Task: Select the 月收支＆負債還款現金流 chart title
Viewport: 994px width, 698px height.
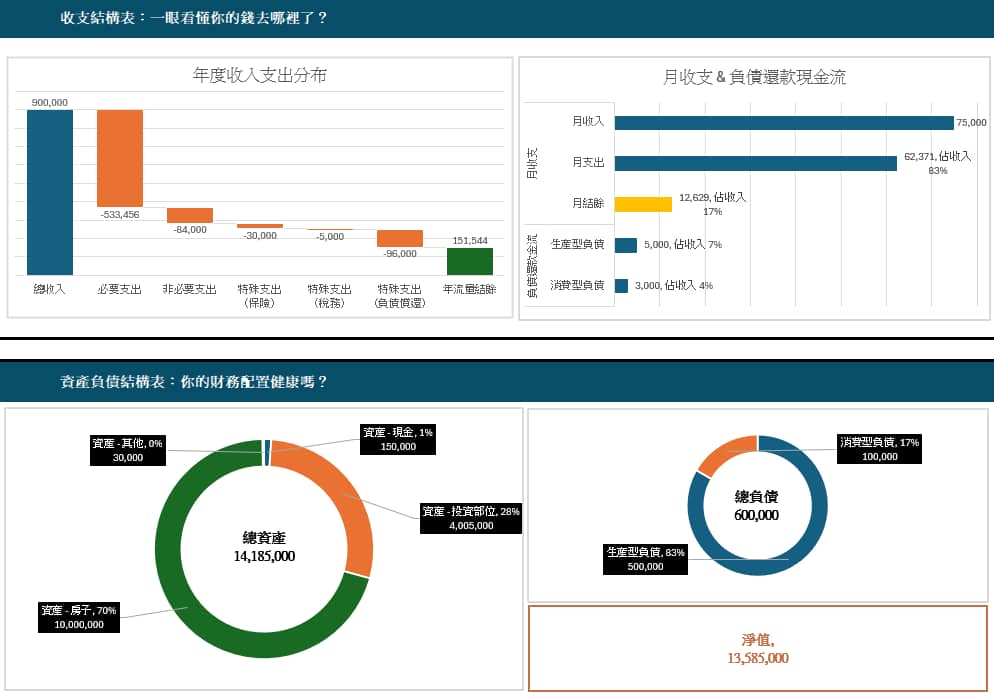Action: 754,77
